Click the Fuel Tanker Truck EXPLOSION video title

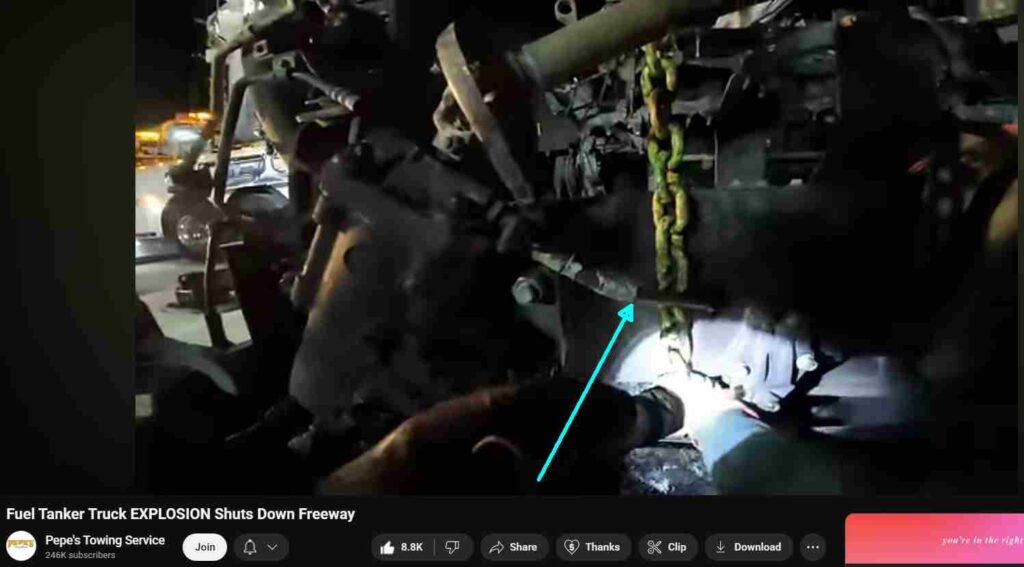[180, 514]
